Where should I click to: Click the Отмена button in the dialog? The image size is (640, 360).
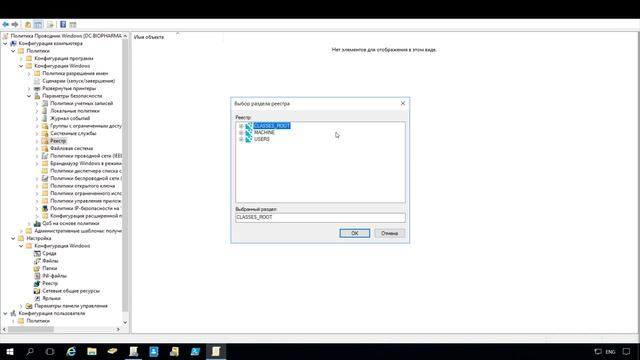(x=389, y=233)
